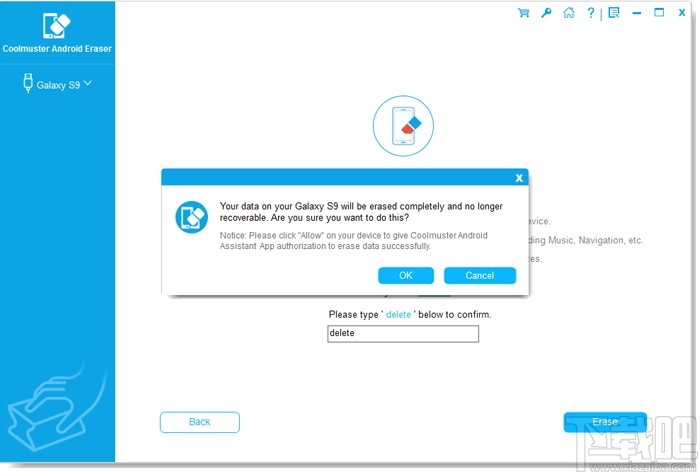Cancel the erase confirmation dialog
This screenshot has height=472, width=700.
click(x=480, y=276)
